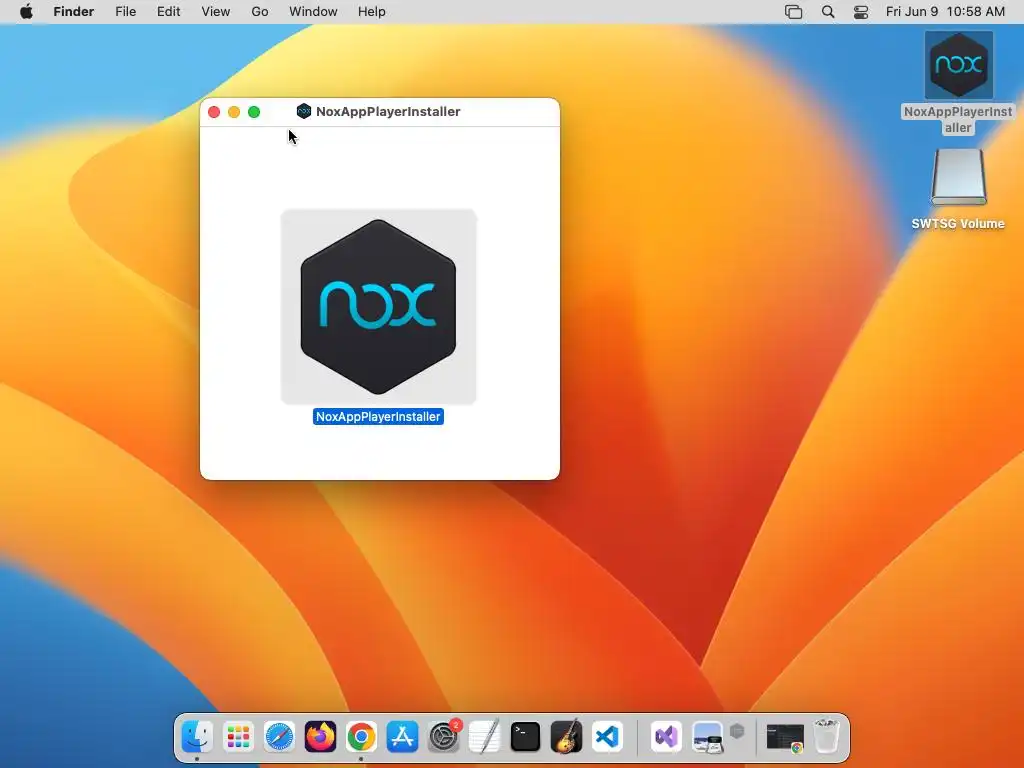Image resolution: width=1024 pixels, height=768 pixels.
Task: Launch purple Visual Studio from the Dock
Action: point(666,737)
